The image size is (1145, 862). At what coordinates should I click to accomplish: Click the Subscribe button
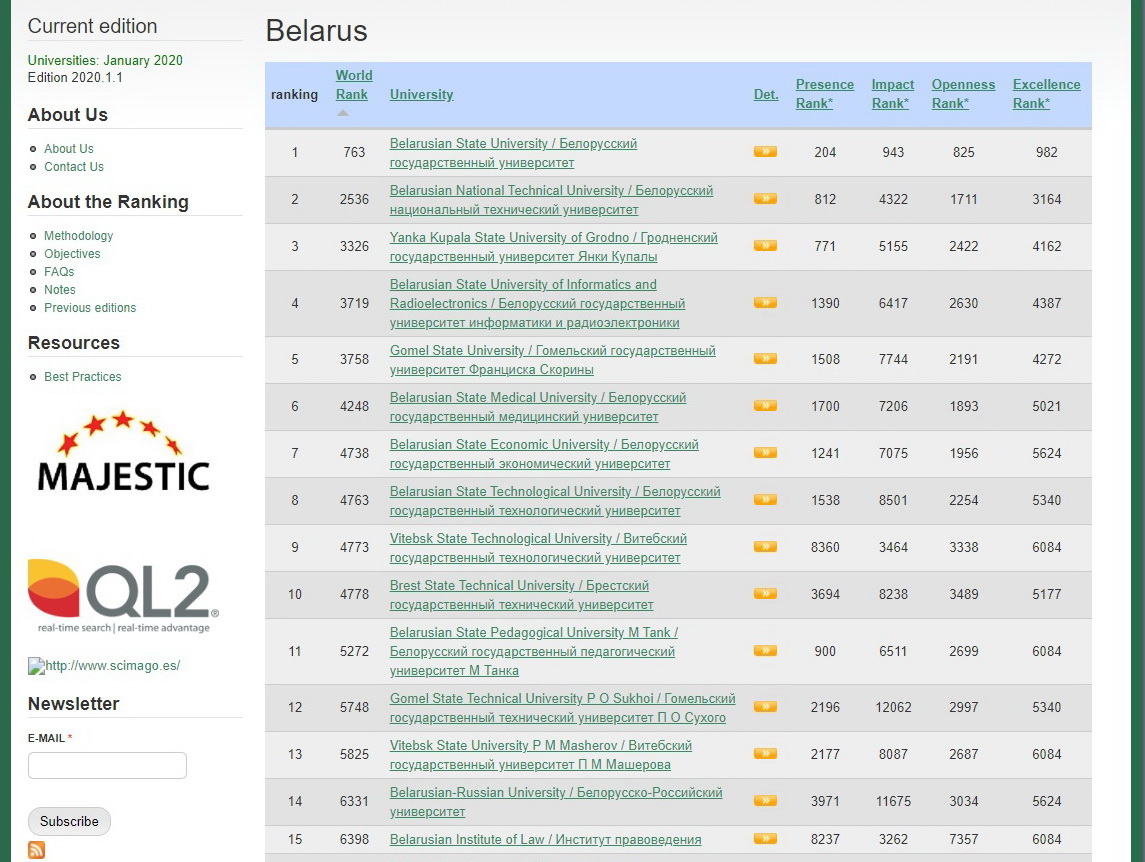69,821
